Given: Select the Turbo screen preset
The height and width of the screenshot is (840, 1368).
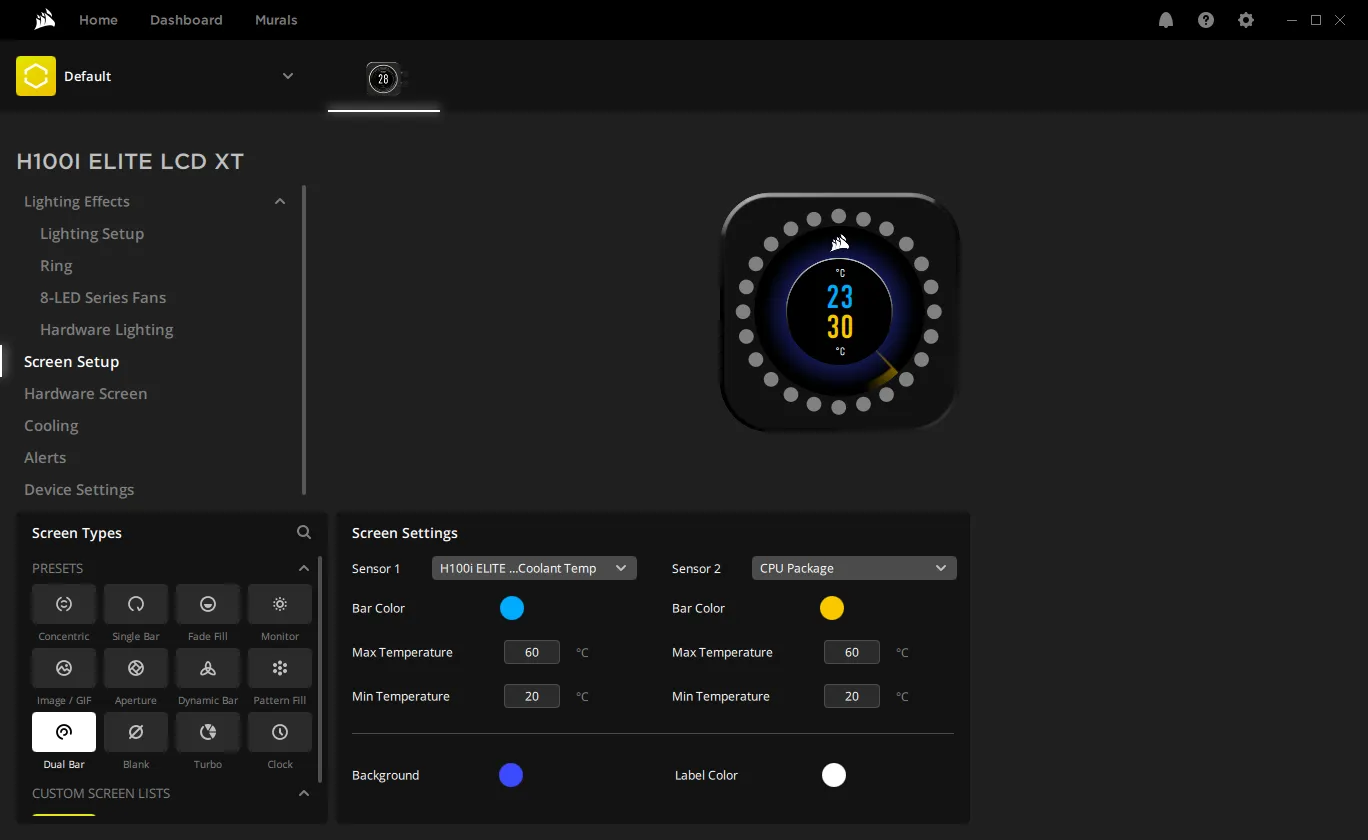Looking at the screenshot, I should (x=208, y=732).
